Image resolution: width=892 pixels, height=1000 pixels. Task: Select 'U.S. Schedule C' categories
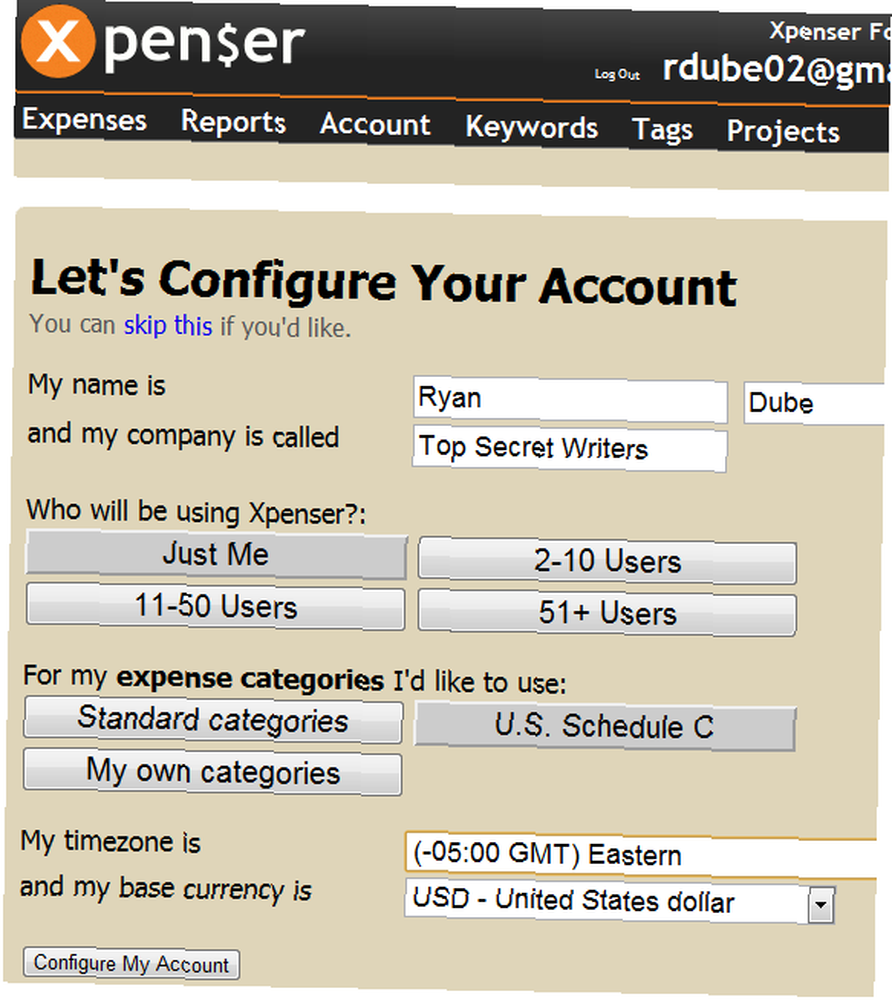click(605, 726)
